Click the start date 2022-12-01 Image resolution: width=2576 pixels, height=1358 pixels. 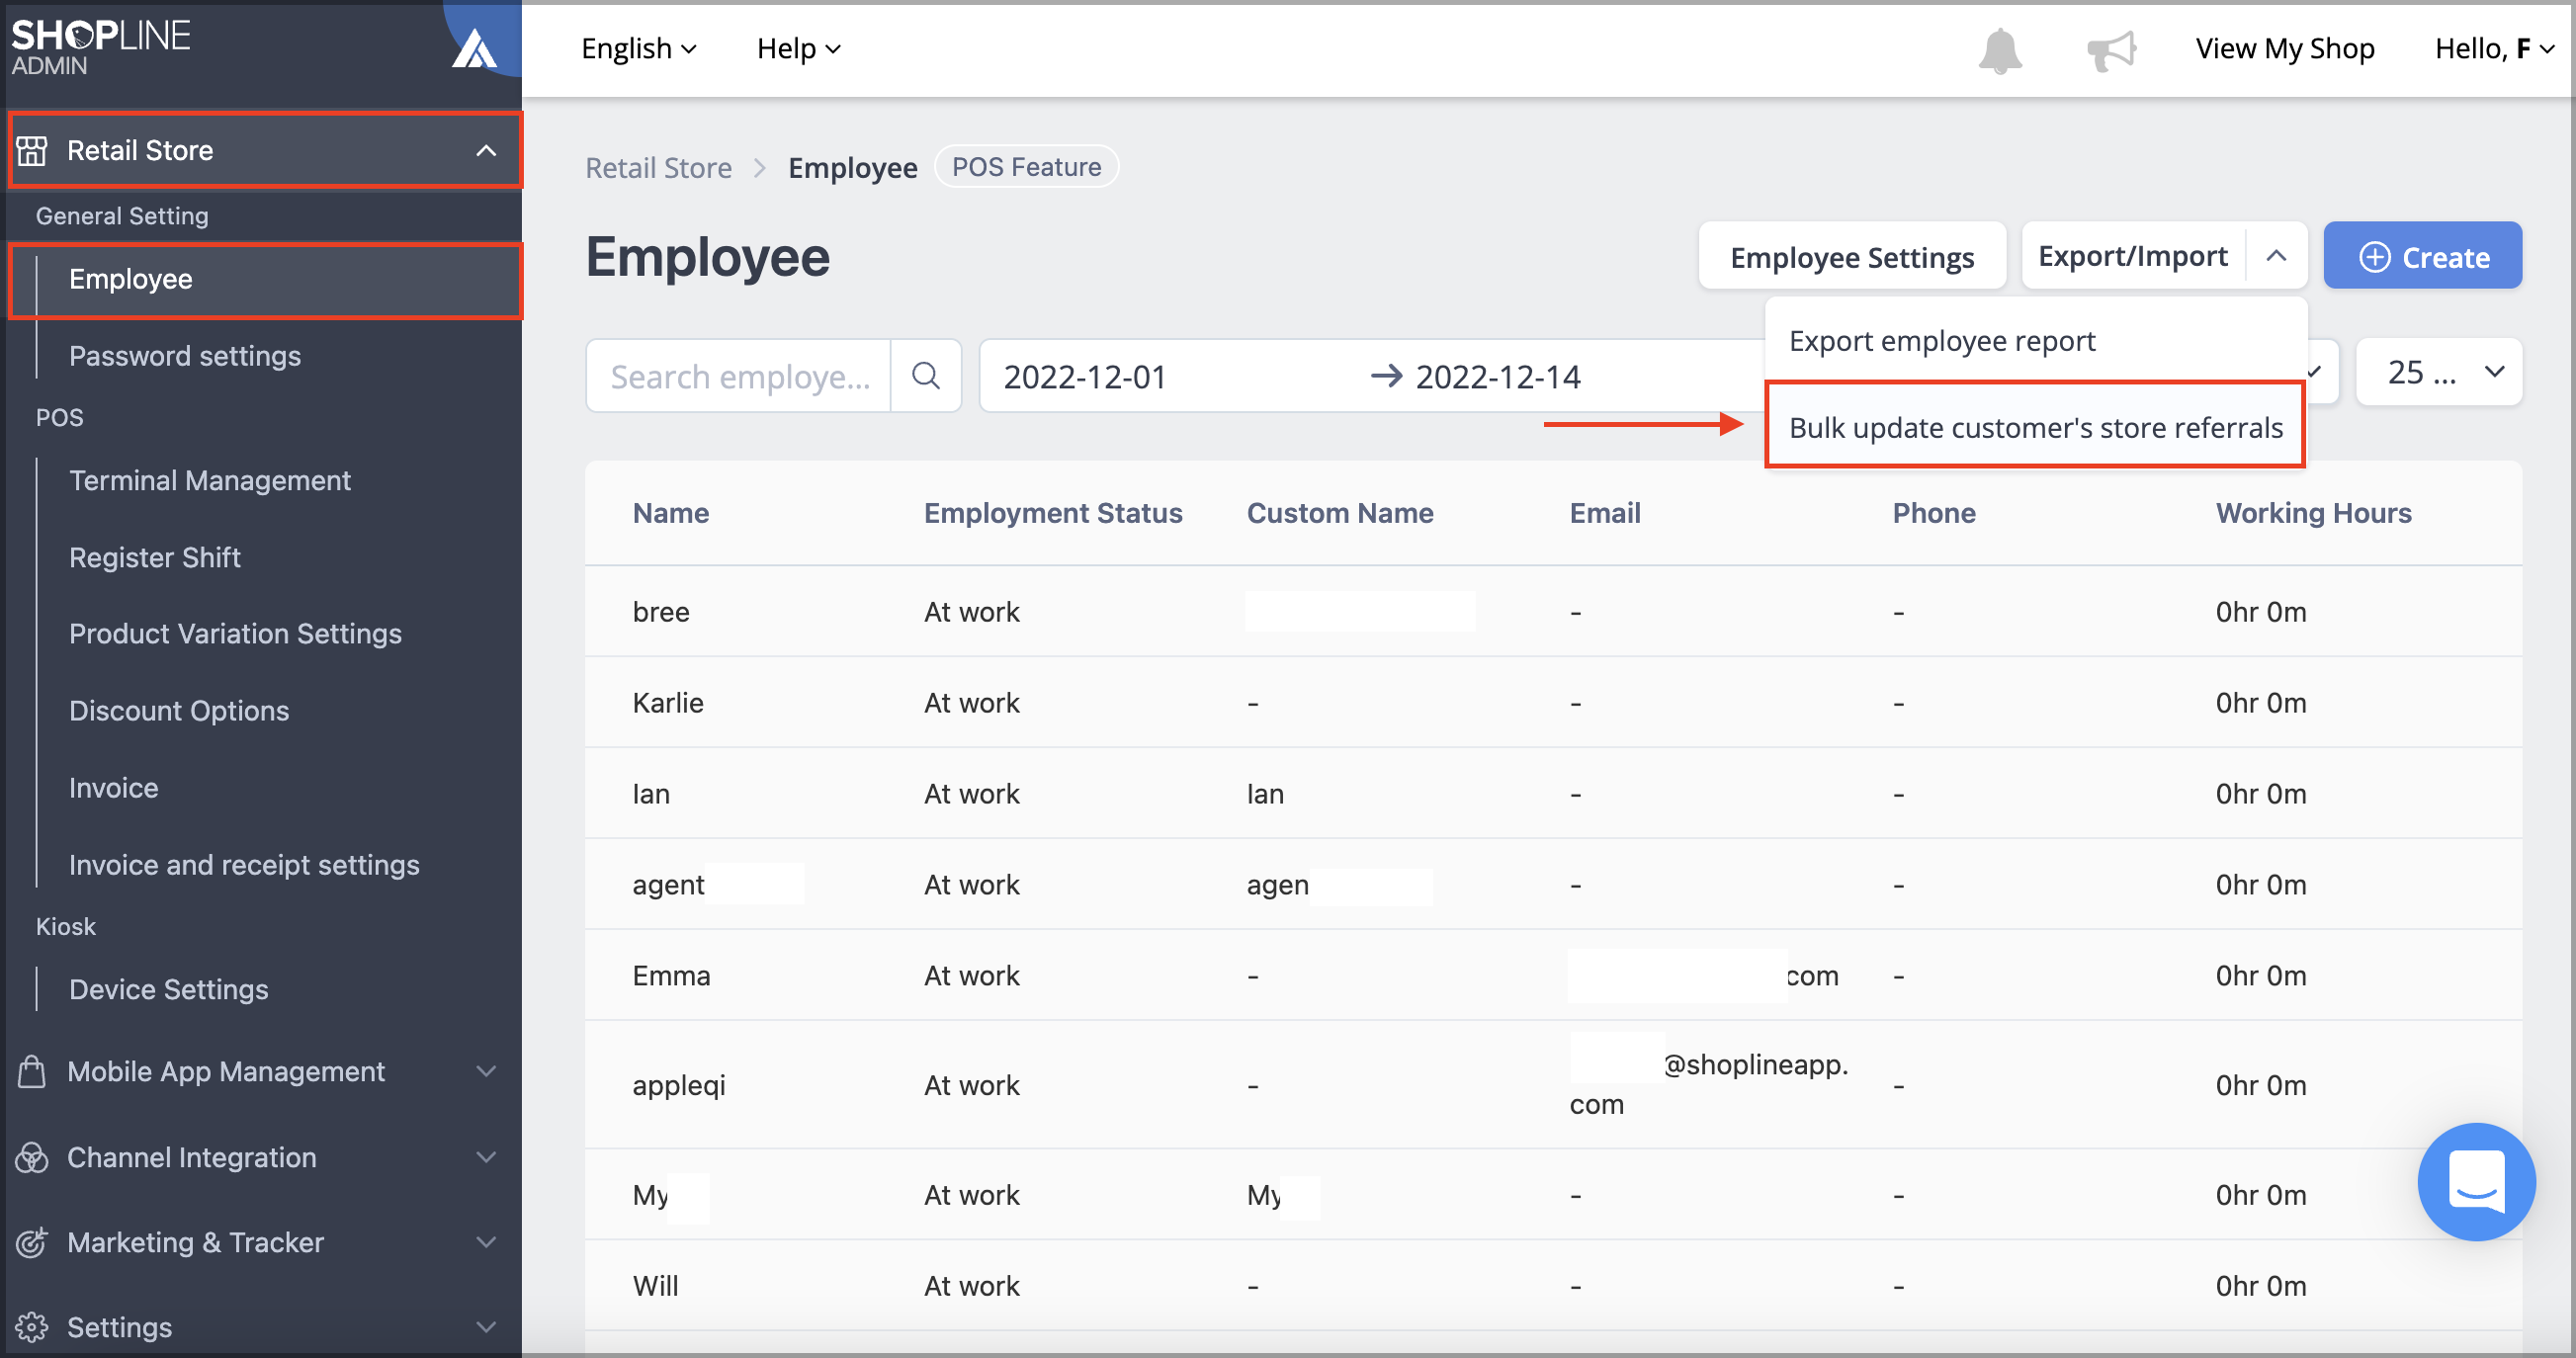tap(1085, 376)
